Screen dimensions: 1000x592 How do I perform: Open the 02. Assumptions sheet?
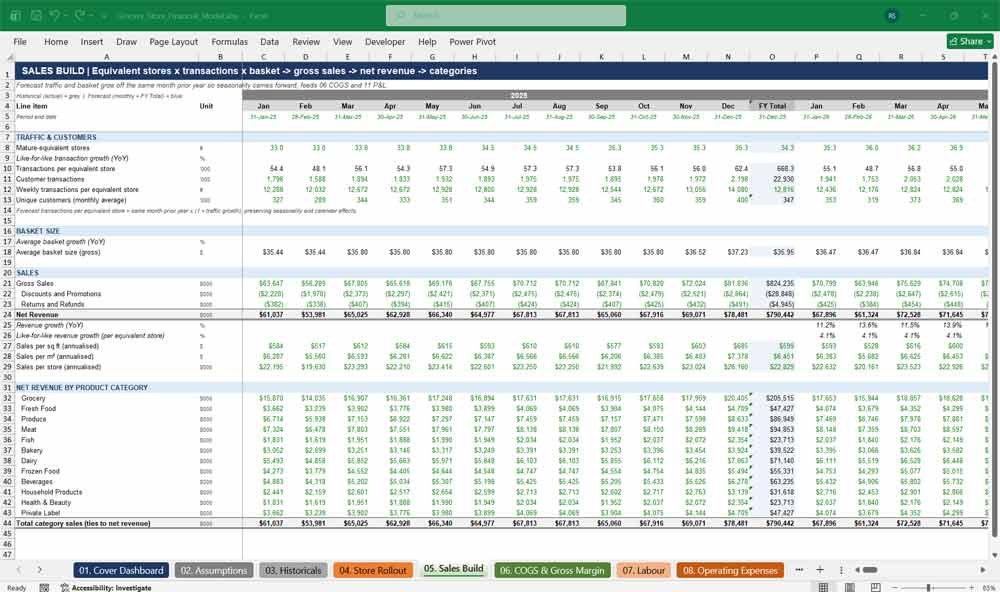[214, 570]
